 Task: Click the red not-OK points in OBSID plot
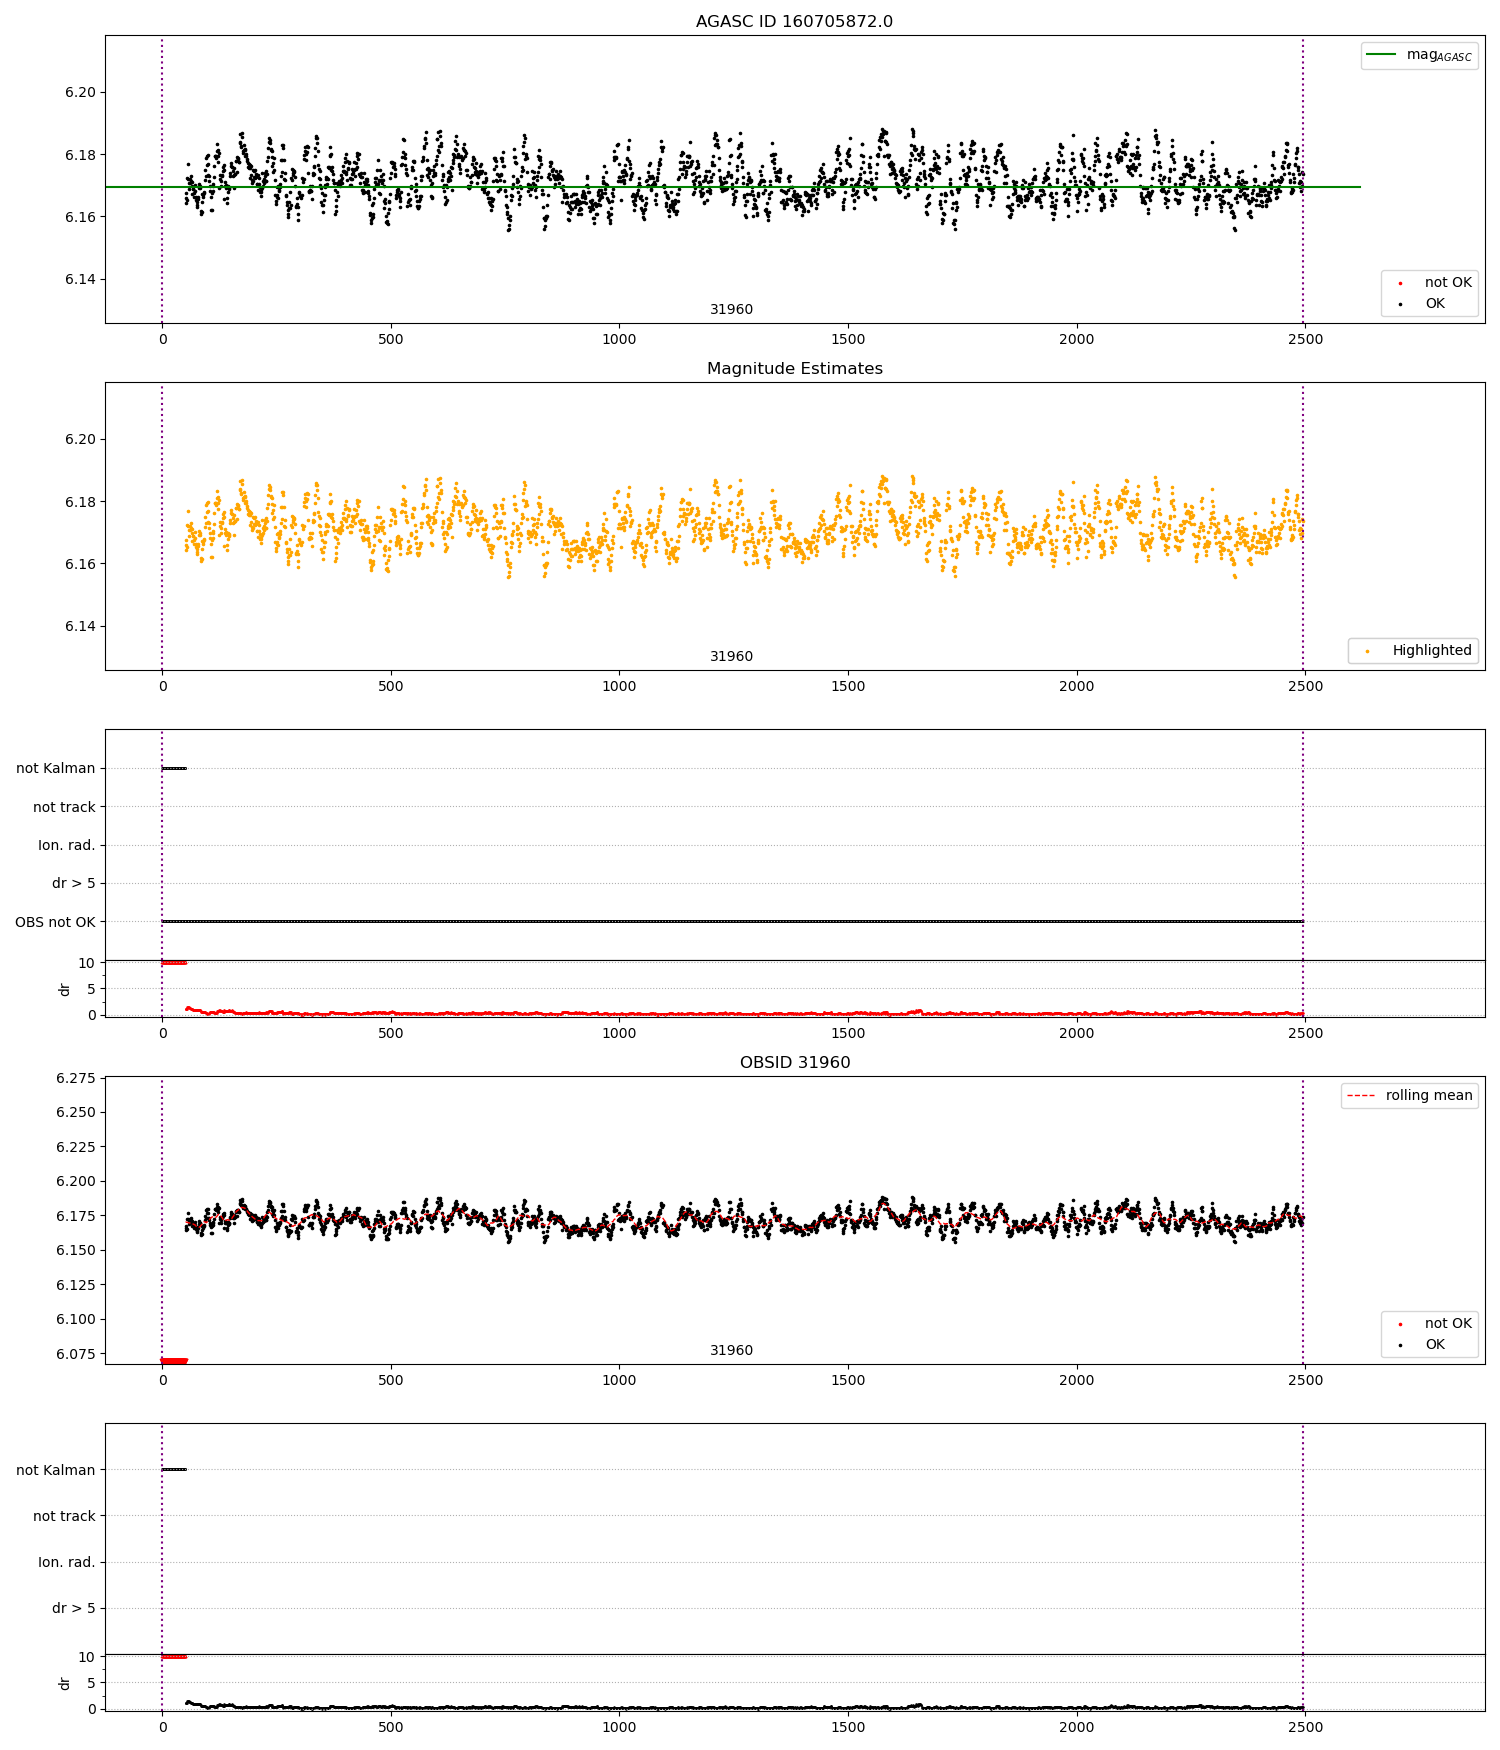[x=174, y=1360]
